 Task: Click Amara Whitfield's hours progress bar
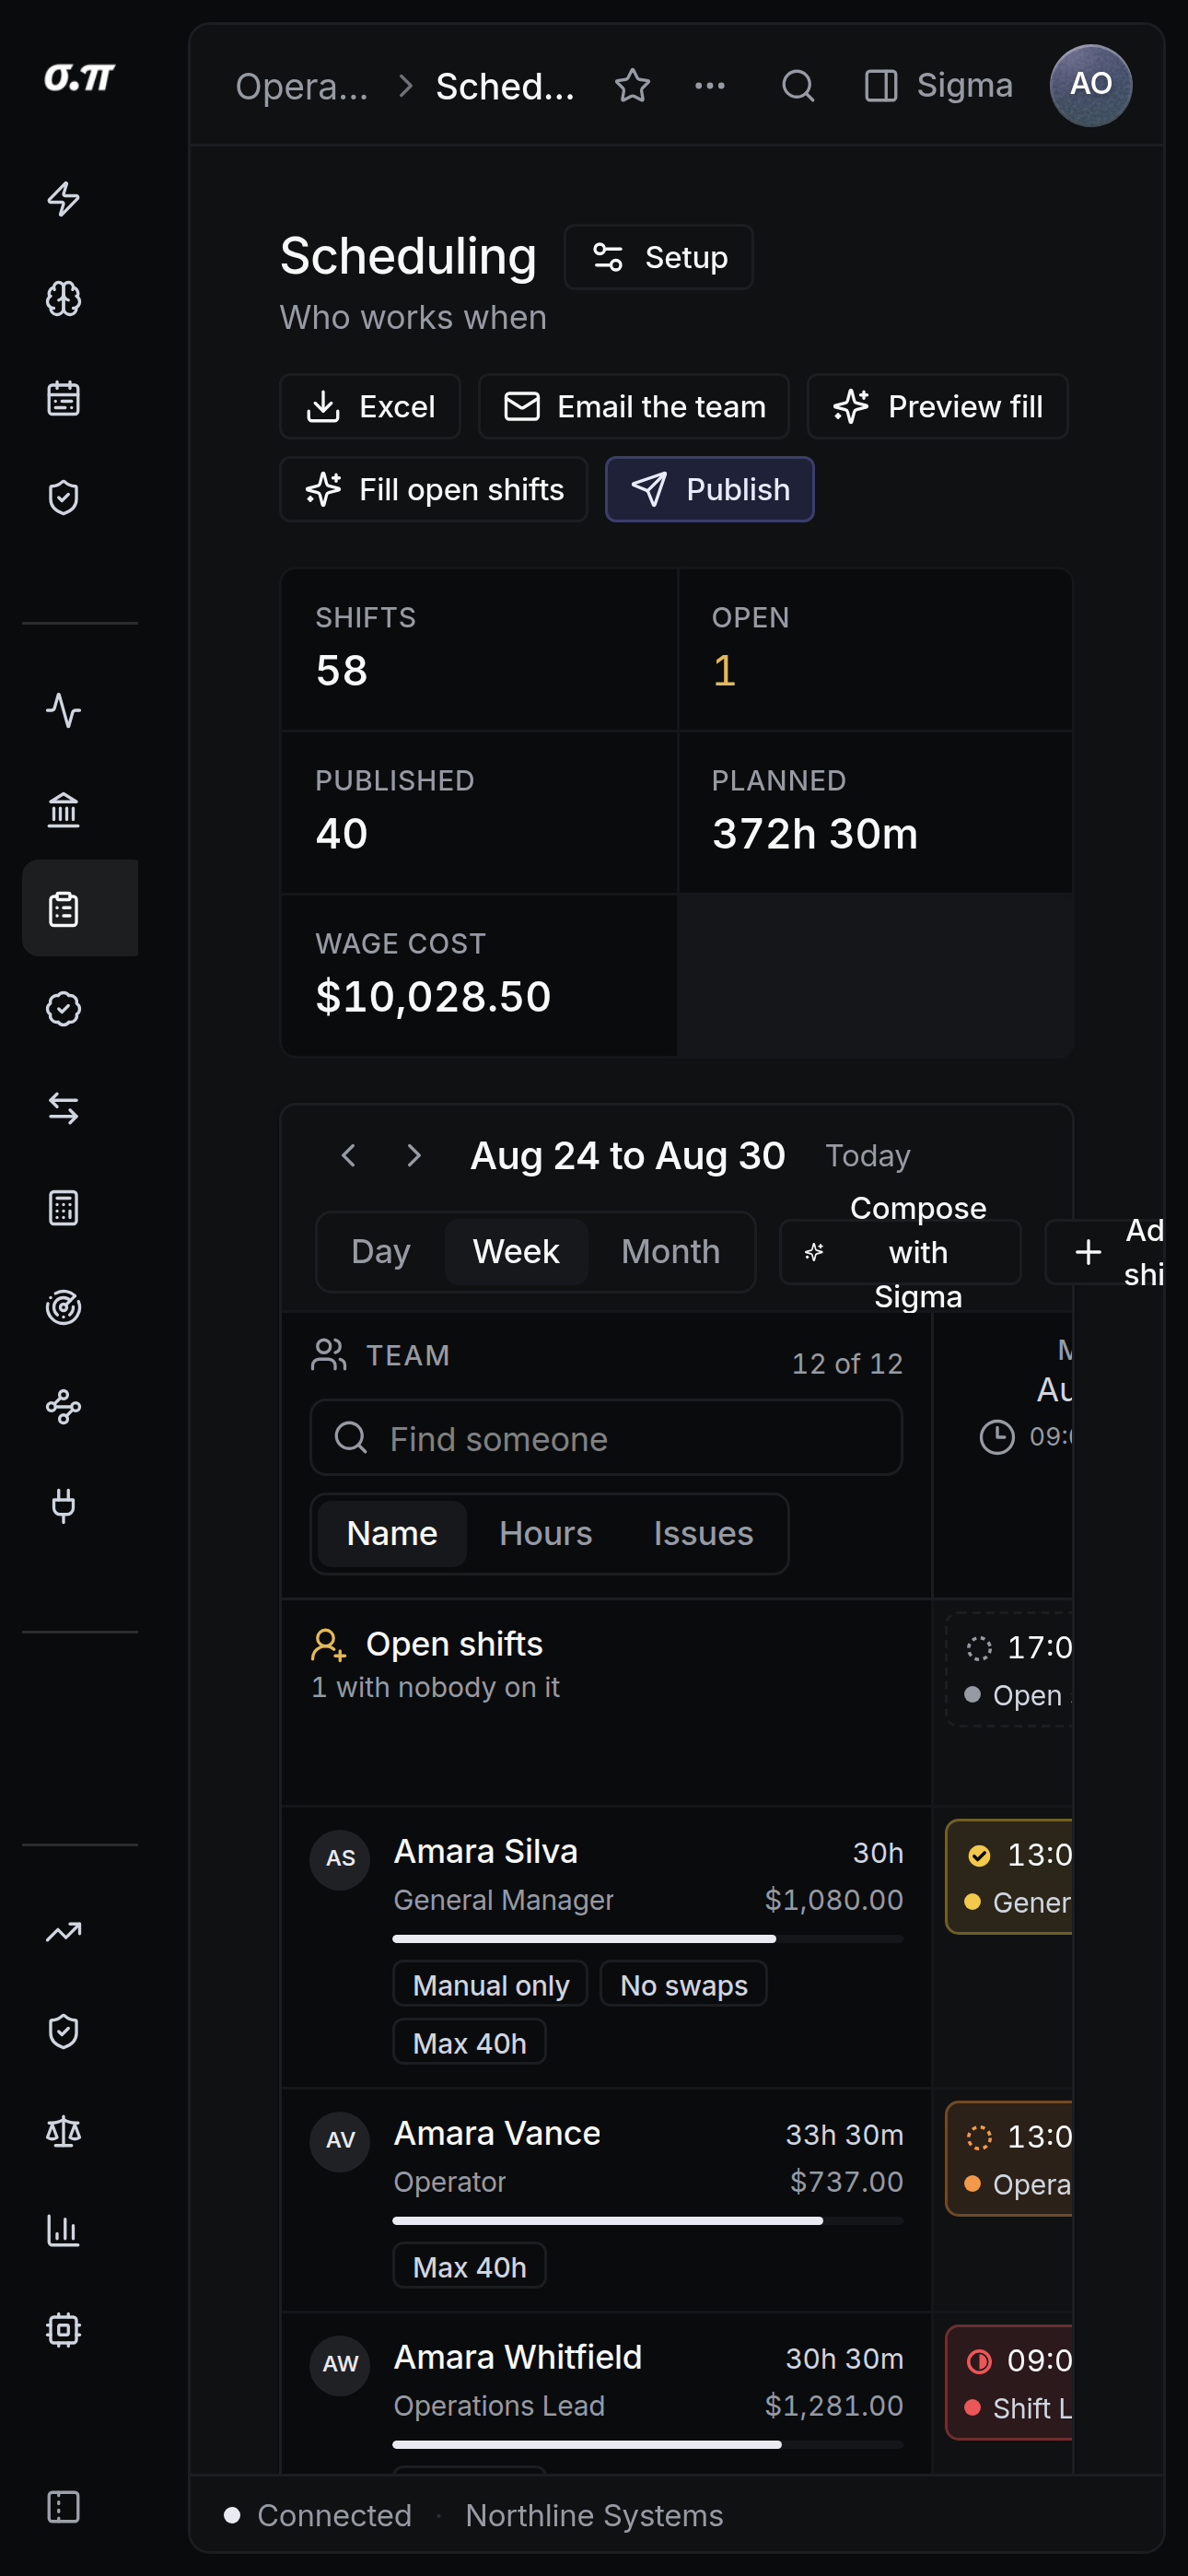648,2445
